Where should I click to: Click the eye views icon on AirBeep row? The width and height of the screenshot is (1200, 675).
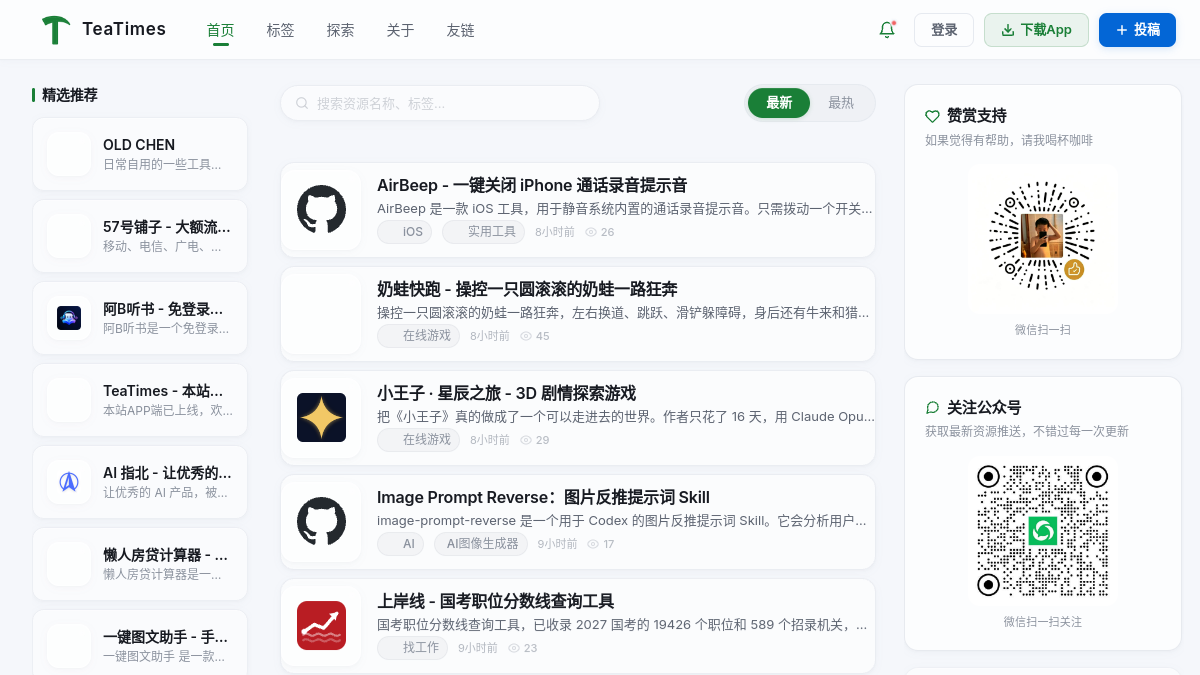point(591,232)
